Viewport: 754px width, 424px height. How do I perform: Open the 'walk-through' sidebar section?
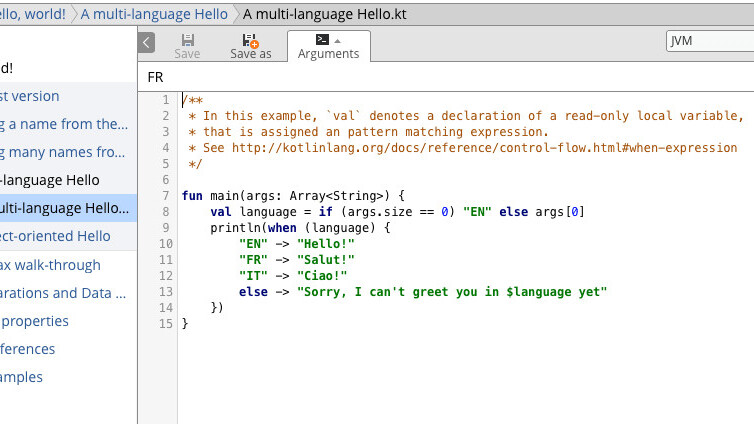[x=50, y=265]
